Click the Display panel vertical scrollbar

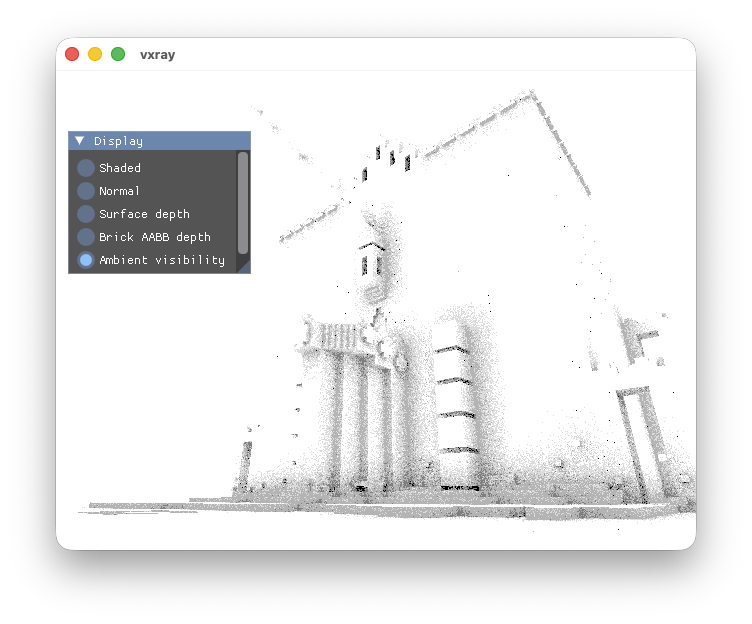click(243, 202)
